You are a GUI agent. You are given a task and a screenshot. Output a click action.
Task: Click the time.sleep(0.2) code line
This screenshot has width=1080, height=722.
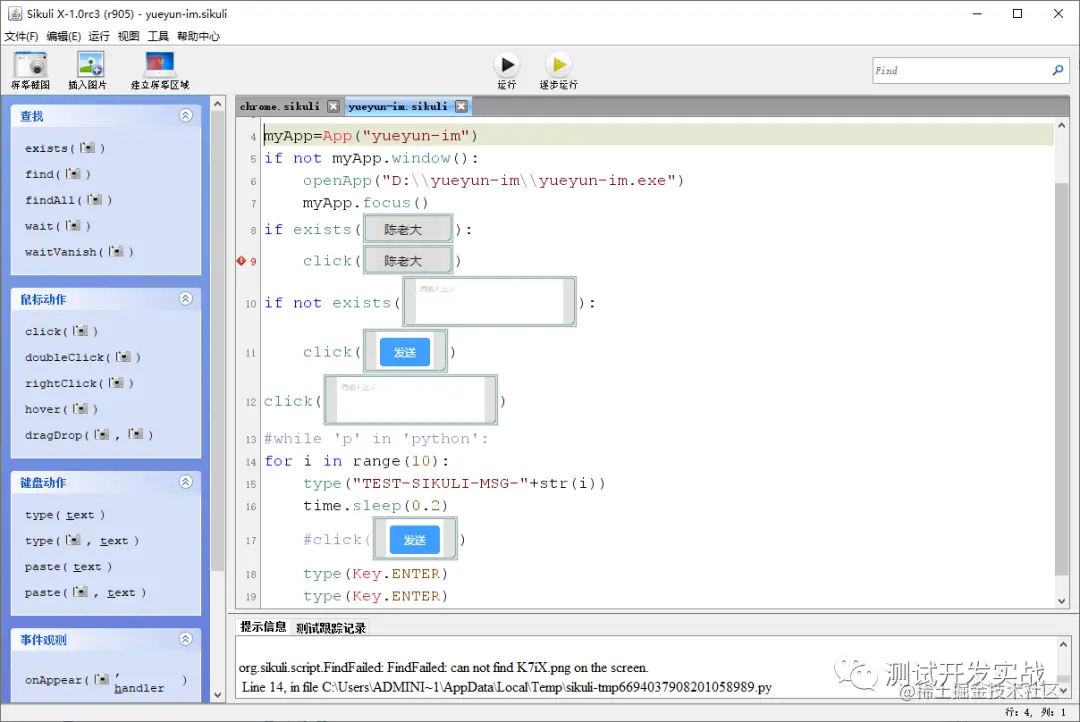[x=375, y=506]
